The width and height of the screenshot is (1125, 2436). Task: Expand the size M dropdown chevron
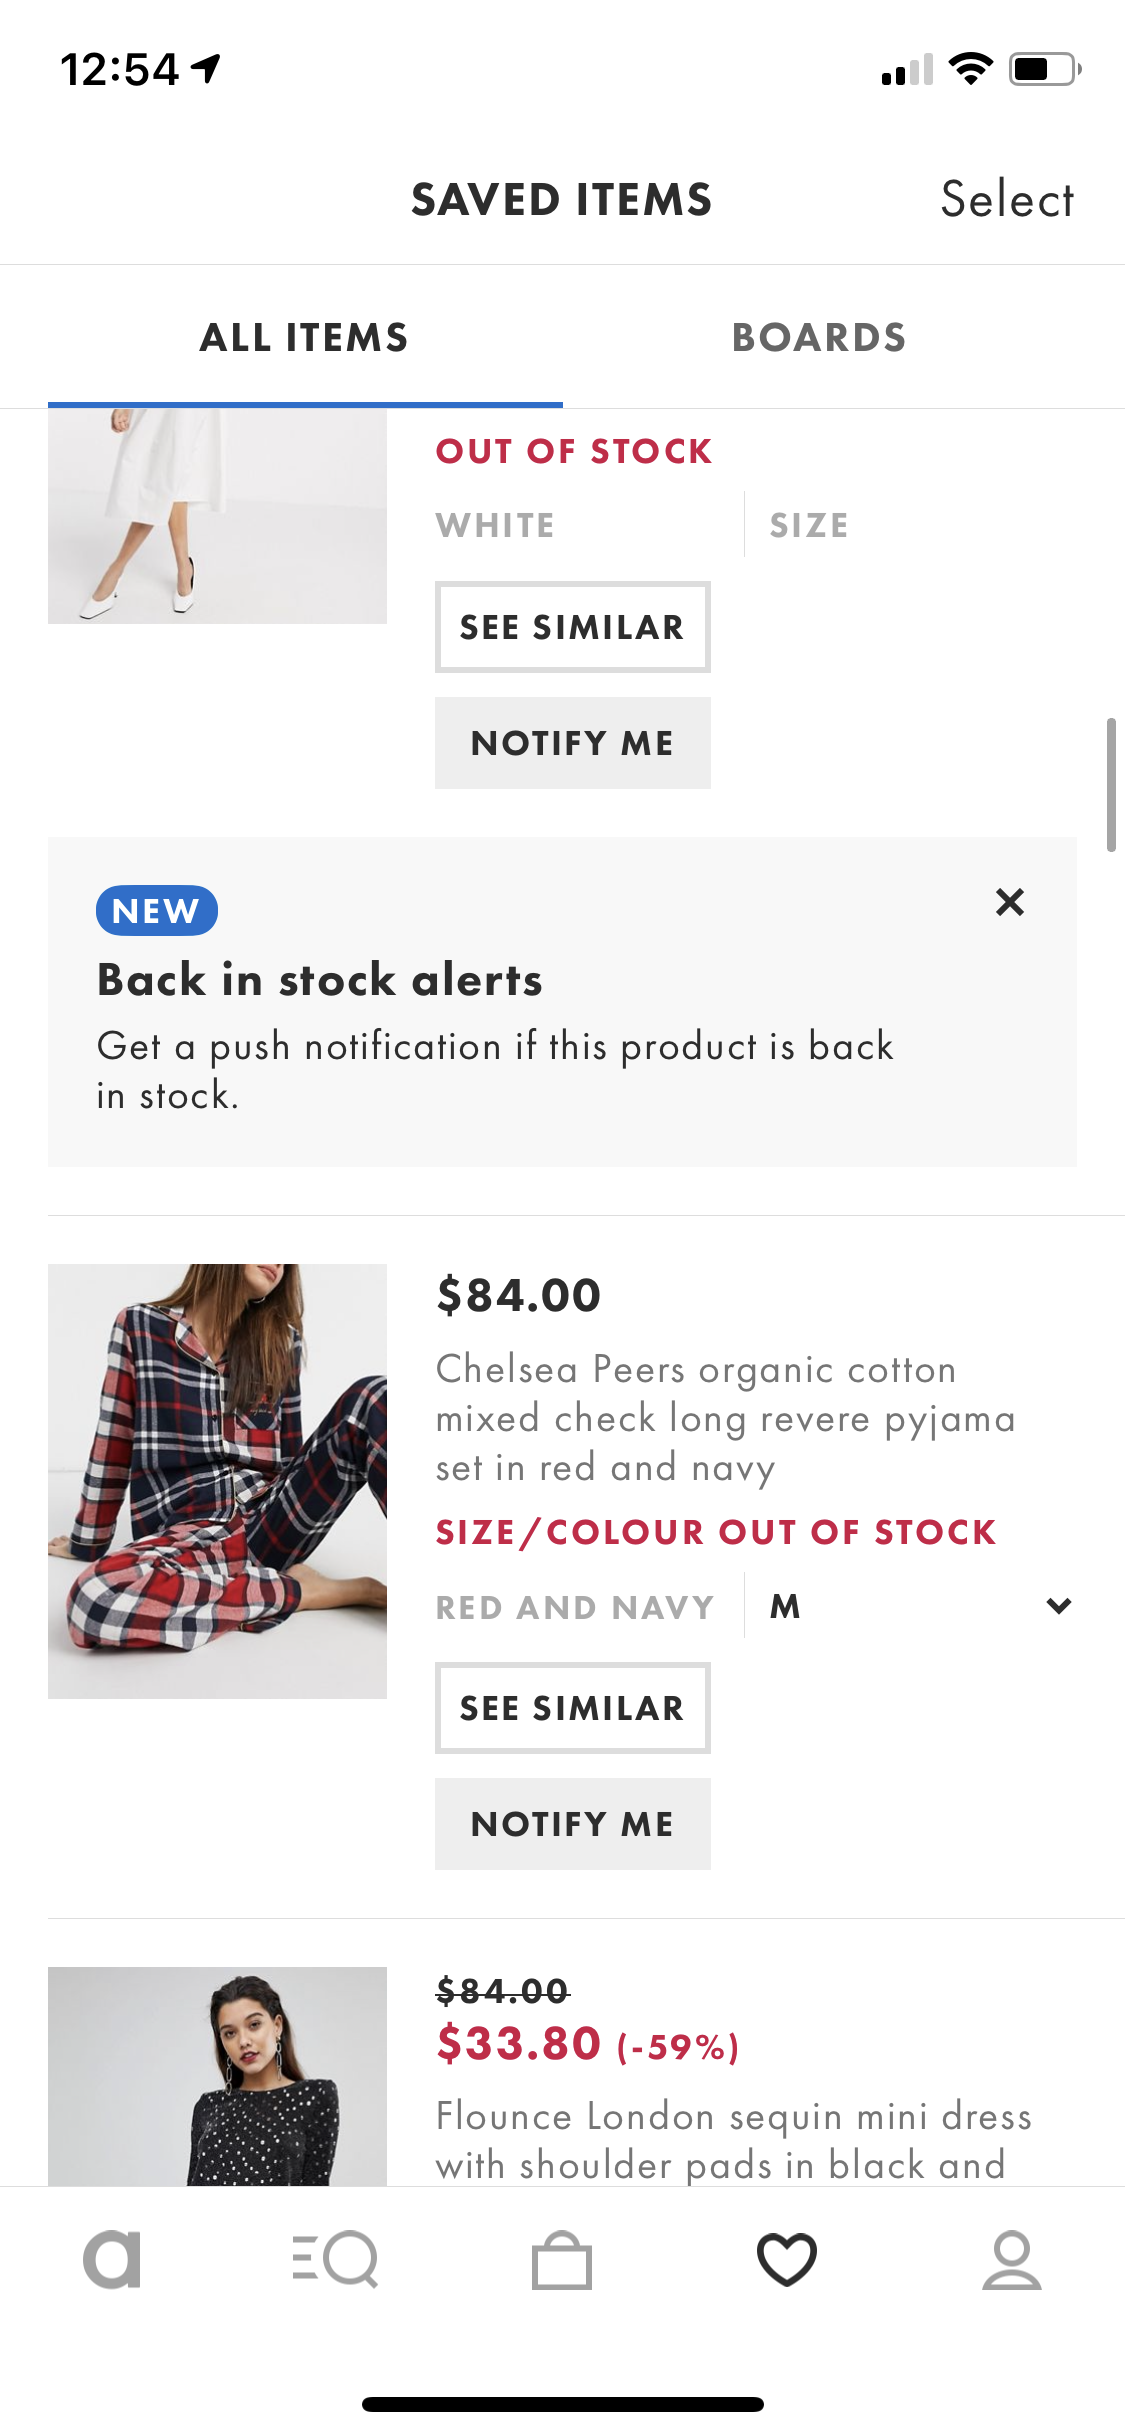[1059, 1606]
